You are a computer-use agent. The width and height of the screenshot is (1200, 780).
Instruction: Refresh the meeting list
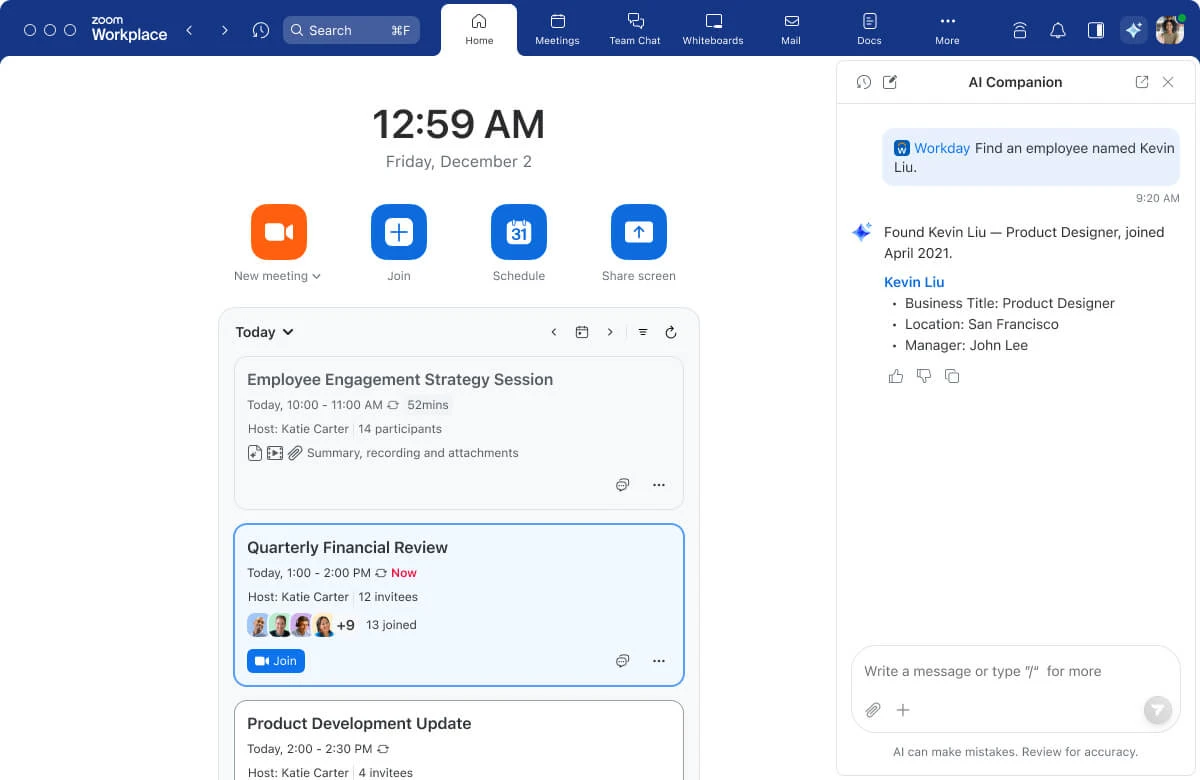pyautogui.click(x=671, y=332)
